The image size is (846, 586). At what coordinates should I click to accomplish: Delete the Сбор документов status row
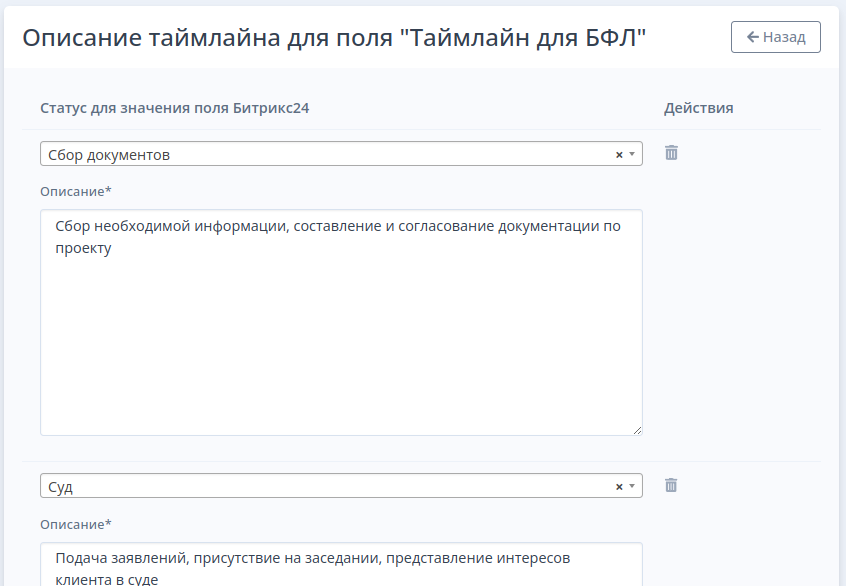[671, 153]
